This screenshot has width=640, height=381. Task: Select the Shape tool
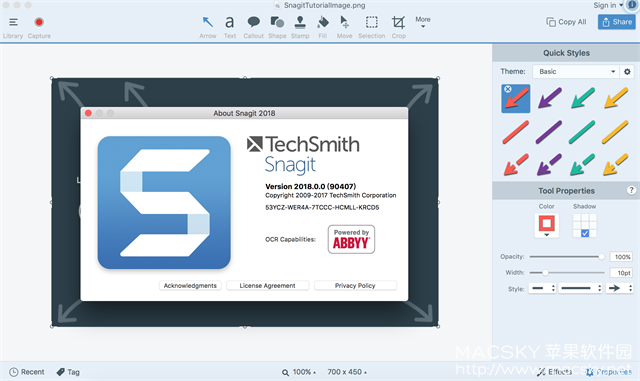pyautogui.click(x=277, y=27)
